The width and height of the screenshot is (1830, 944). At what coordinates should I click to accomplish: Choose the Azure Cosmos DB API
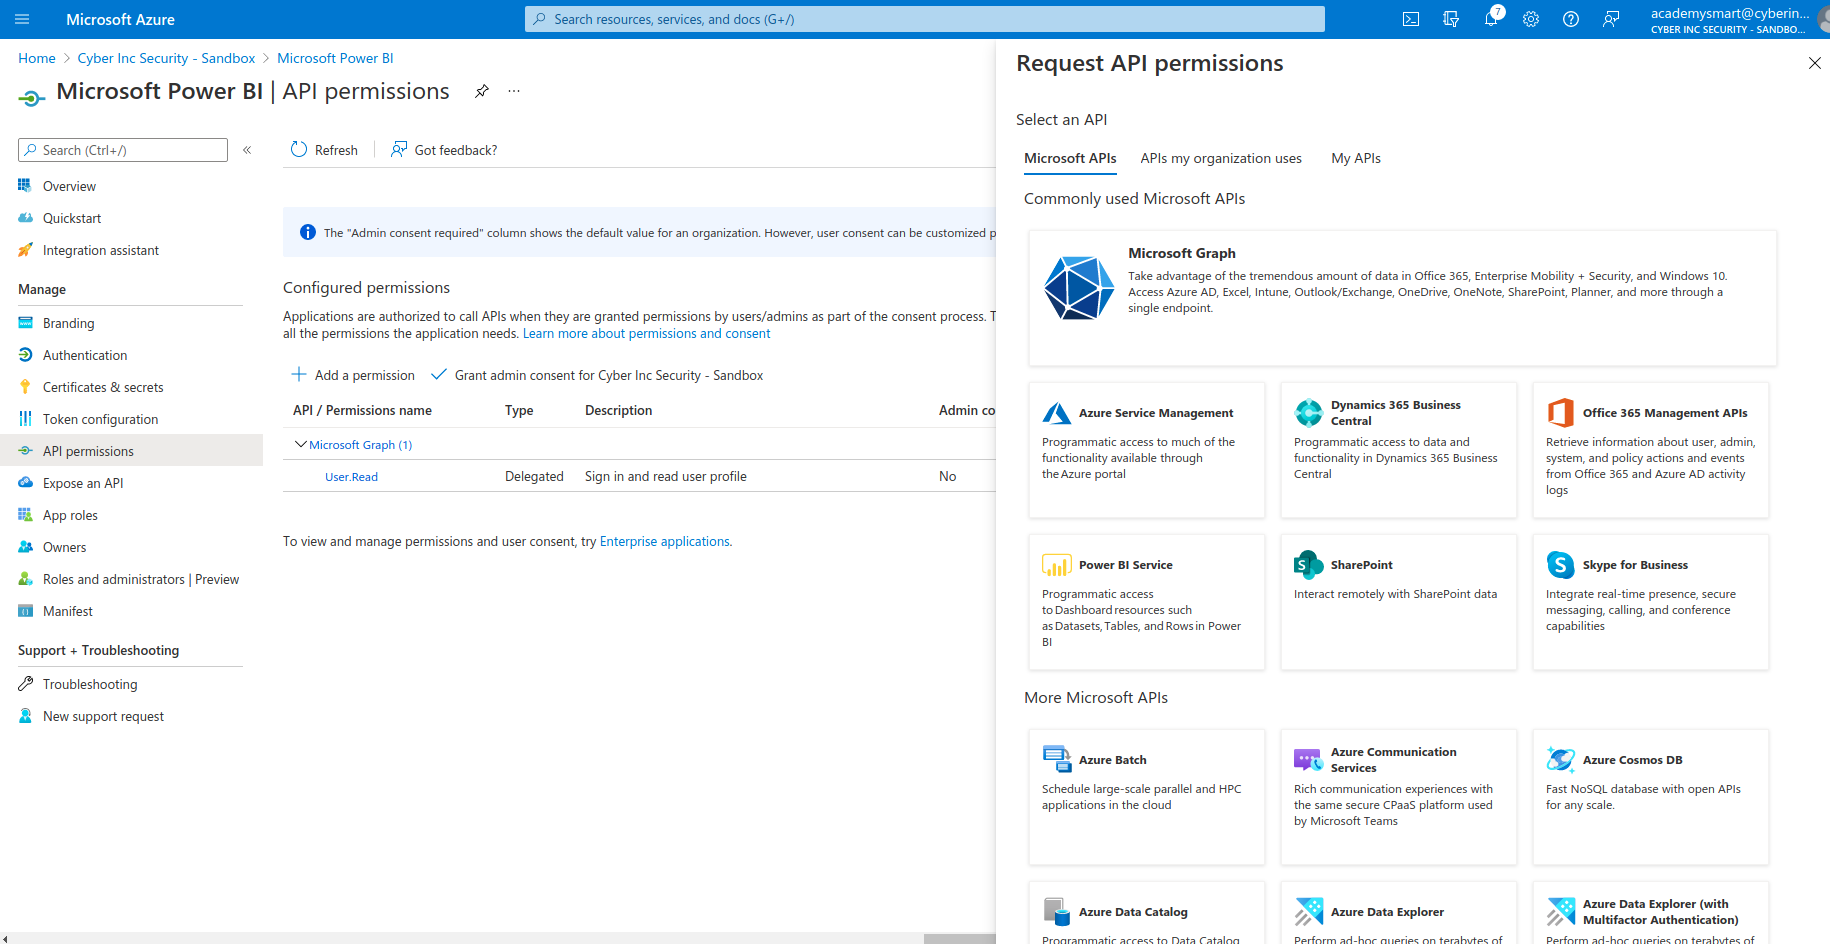[1650, 797]
